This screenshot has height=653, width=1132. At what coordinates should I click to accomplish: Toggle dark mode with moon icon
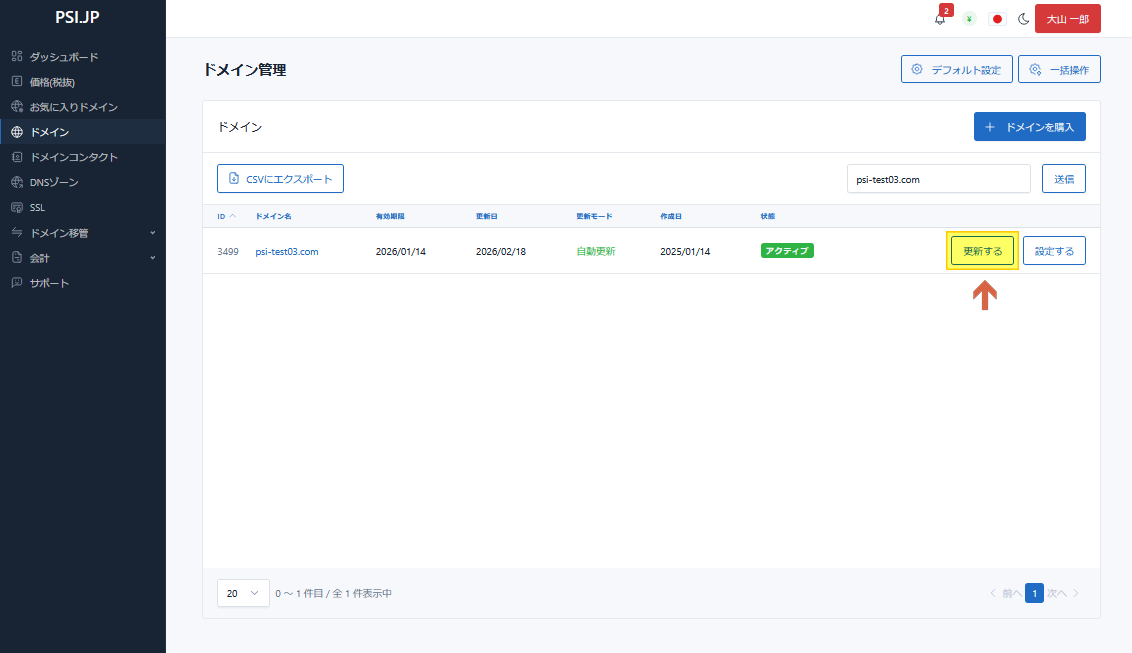click(1024, 19)
